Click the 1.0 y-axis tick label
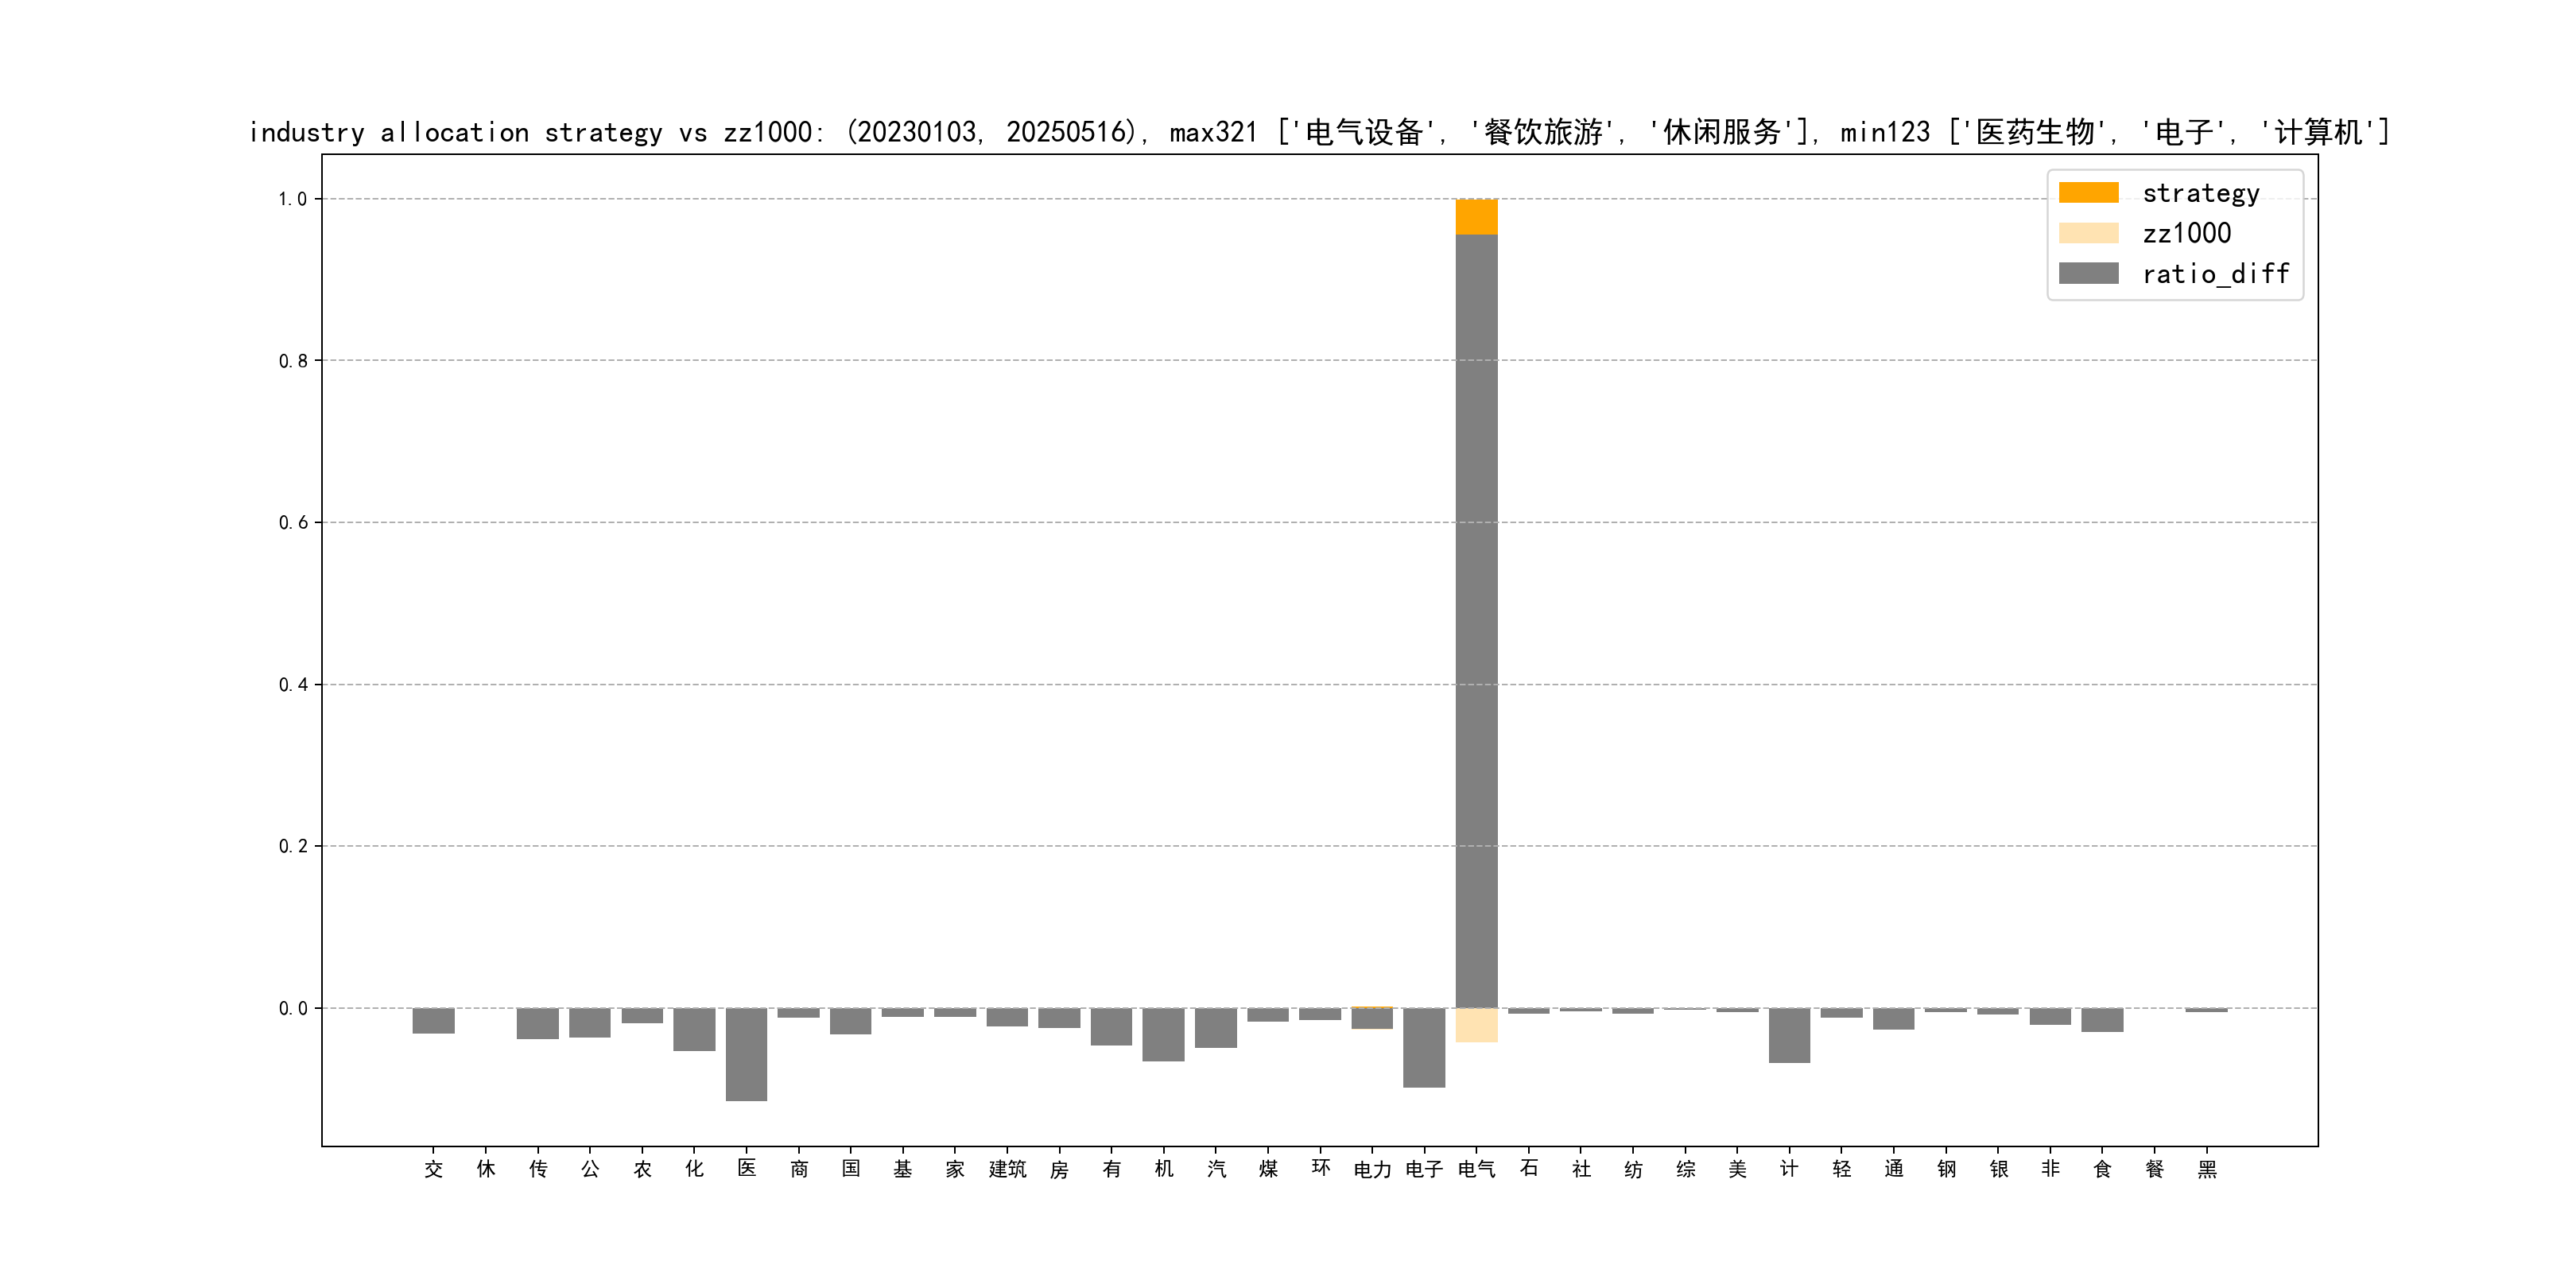The width and height of the screenshot is (2576, 1288). point(292,199)
